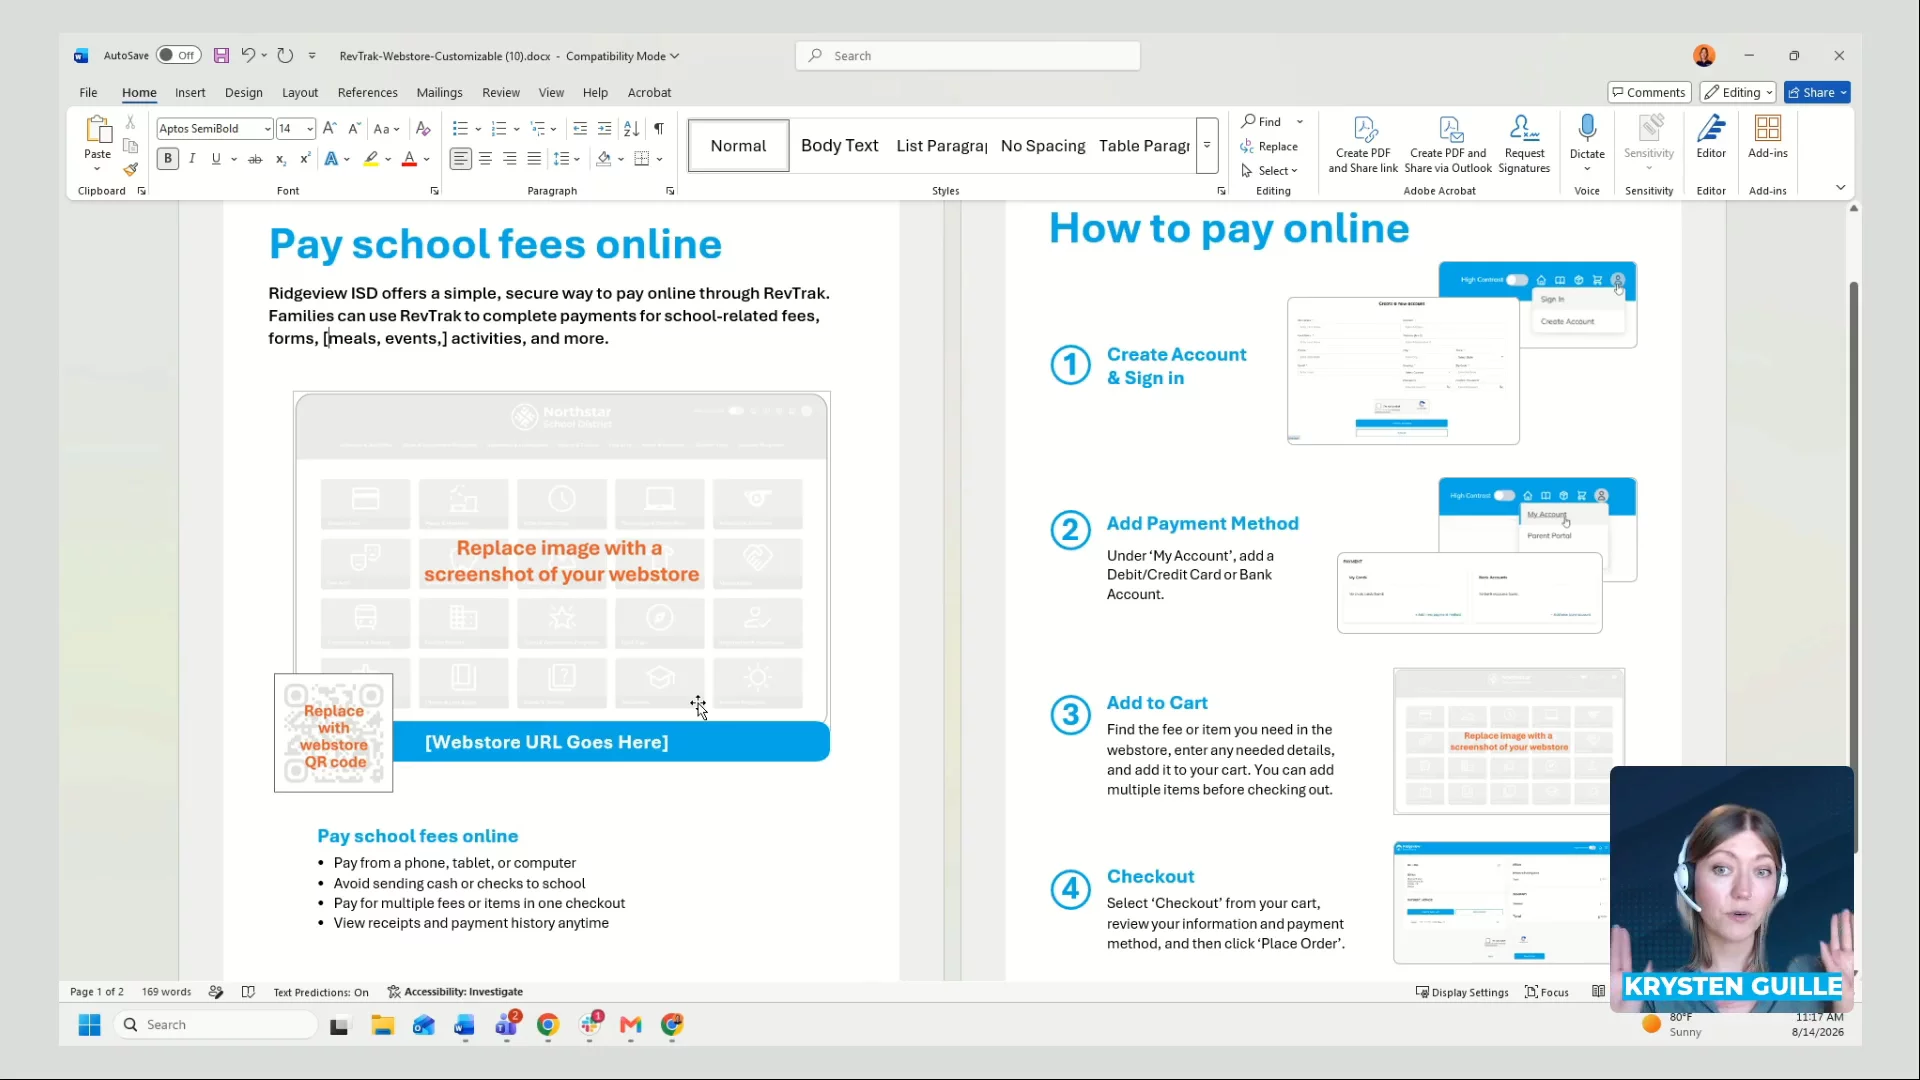Click the title bar Search field
Screen dimensions: 1920x1080
[x=968, y=56]
